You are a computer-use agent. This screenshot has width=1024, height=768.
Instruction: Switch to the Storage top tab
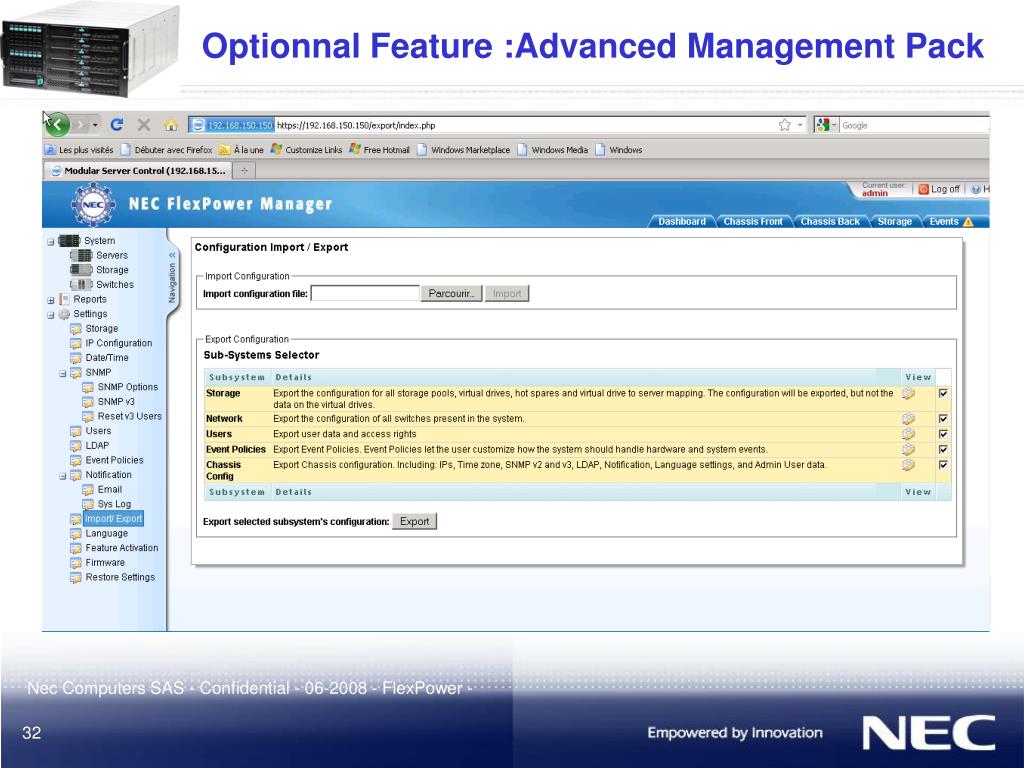[895, 221]
